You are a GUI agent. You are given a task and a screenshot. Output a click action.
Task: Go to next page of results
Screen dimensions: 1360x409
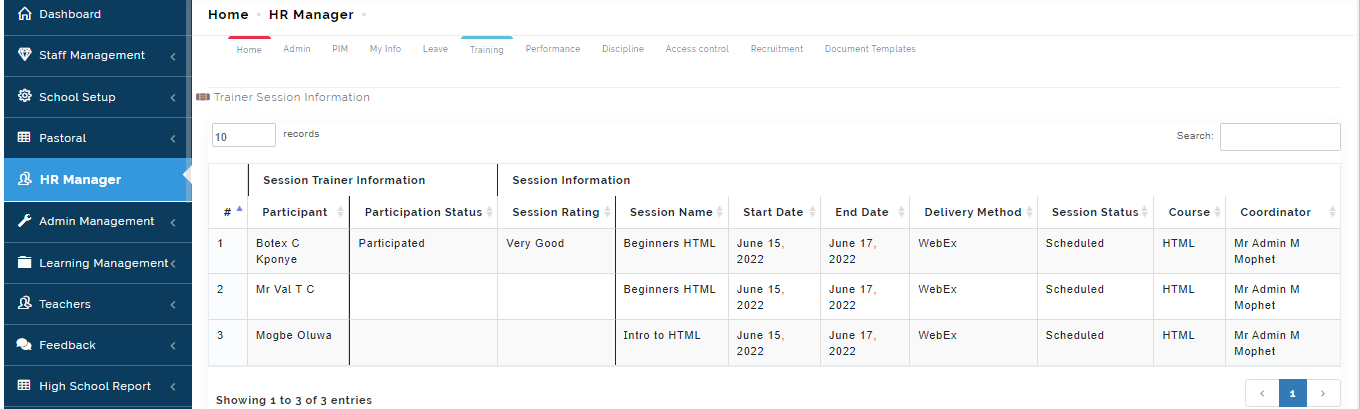click(1324, 394)
